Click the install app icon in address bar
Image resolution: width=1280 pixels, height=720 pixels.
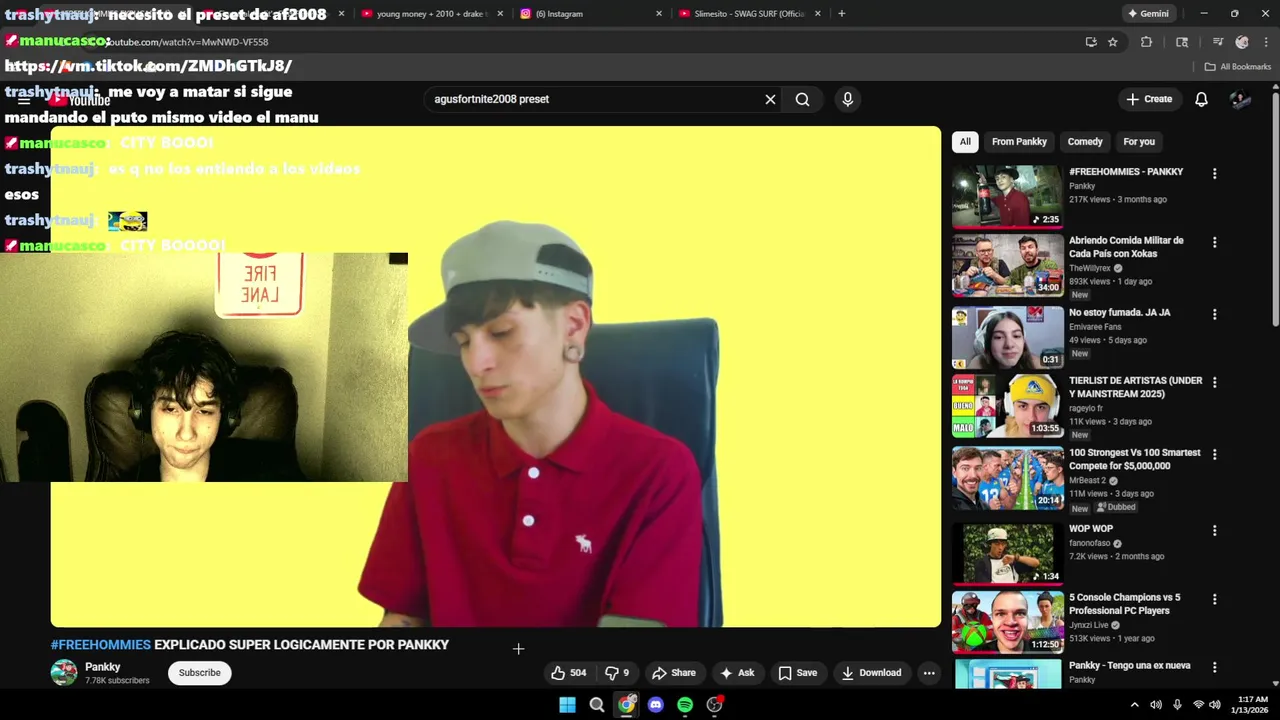click(x=1091, y=42)
